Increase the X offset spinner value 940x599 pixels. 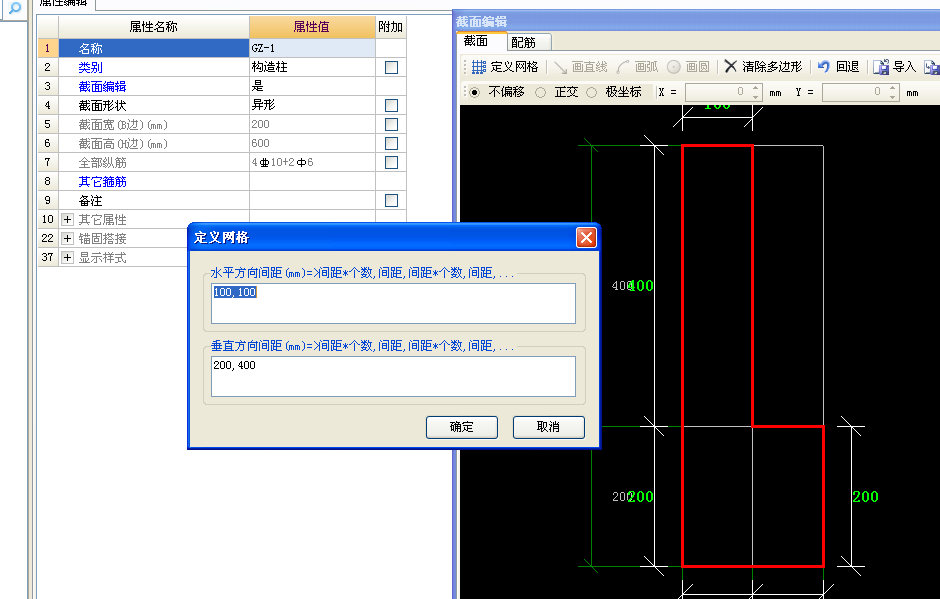click(x=755, y=88)
